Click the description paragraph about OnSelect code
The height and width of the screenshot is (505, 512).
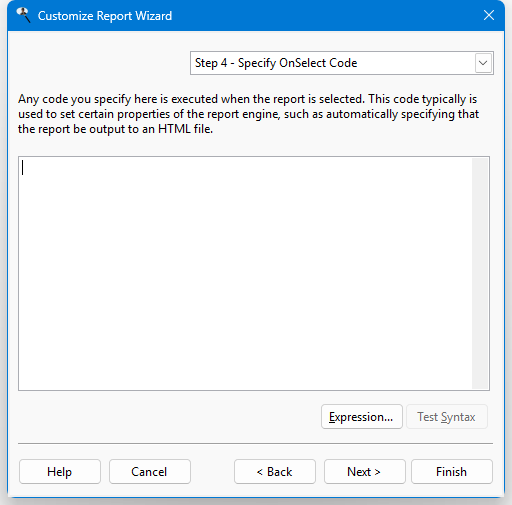coord(248,114)
